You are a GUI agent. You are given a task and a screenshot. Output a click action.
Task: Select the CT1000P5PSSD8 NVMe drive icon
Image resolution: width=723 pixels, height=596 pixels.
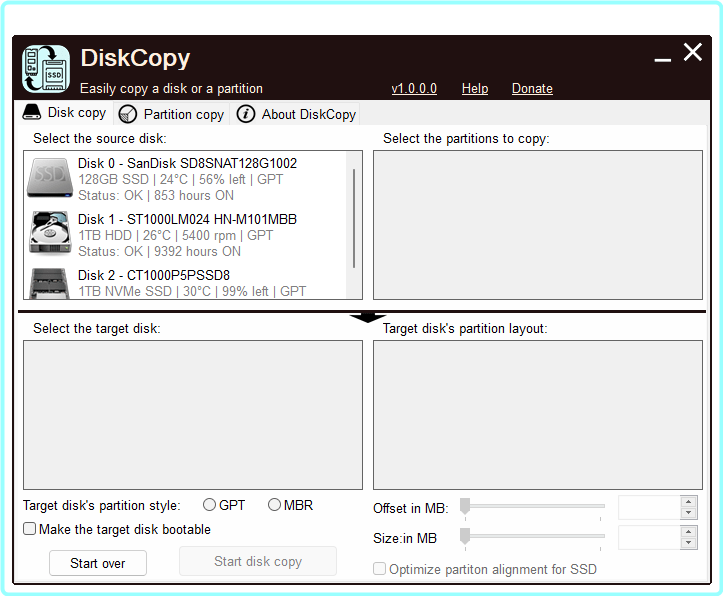coord(50,282)
